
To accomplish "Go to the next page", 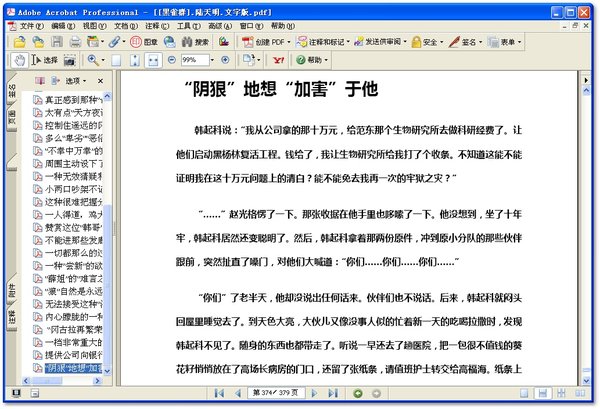I will (314, 393).
